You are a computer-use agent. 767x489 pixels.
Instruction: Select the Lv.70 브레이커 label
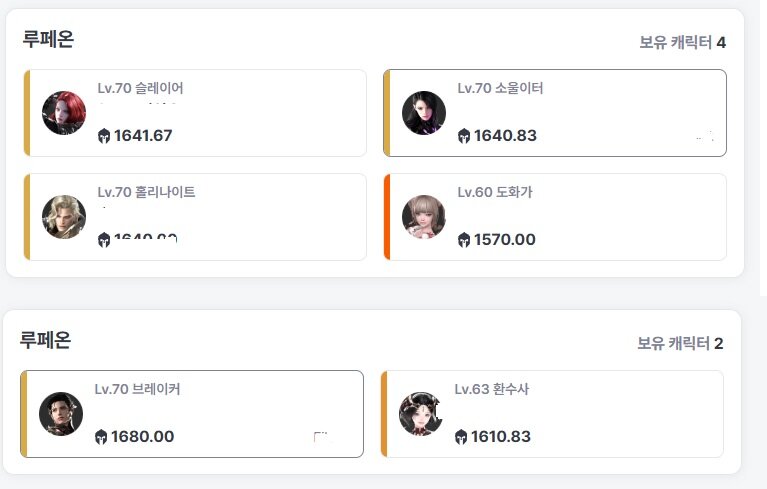pyautogui.click(x=137, y=389)
